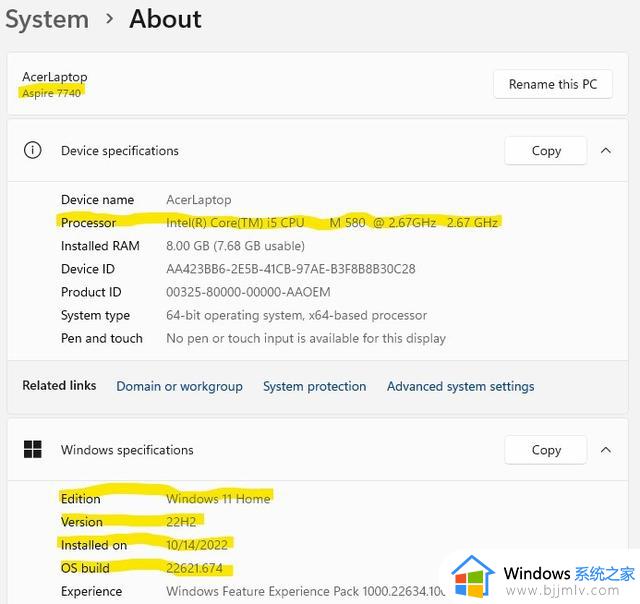The height and width of the screenshot is (604, 640).
Task: Select the Intel Core i5 M 580 processor value
Action: pos(332,222)
